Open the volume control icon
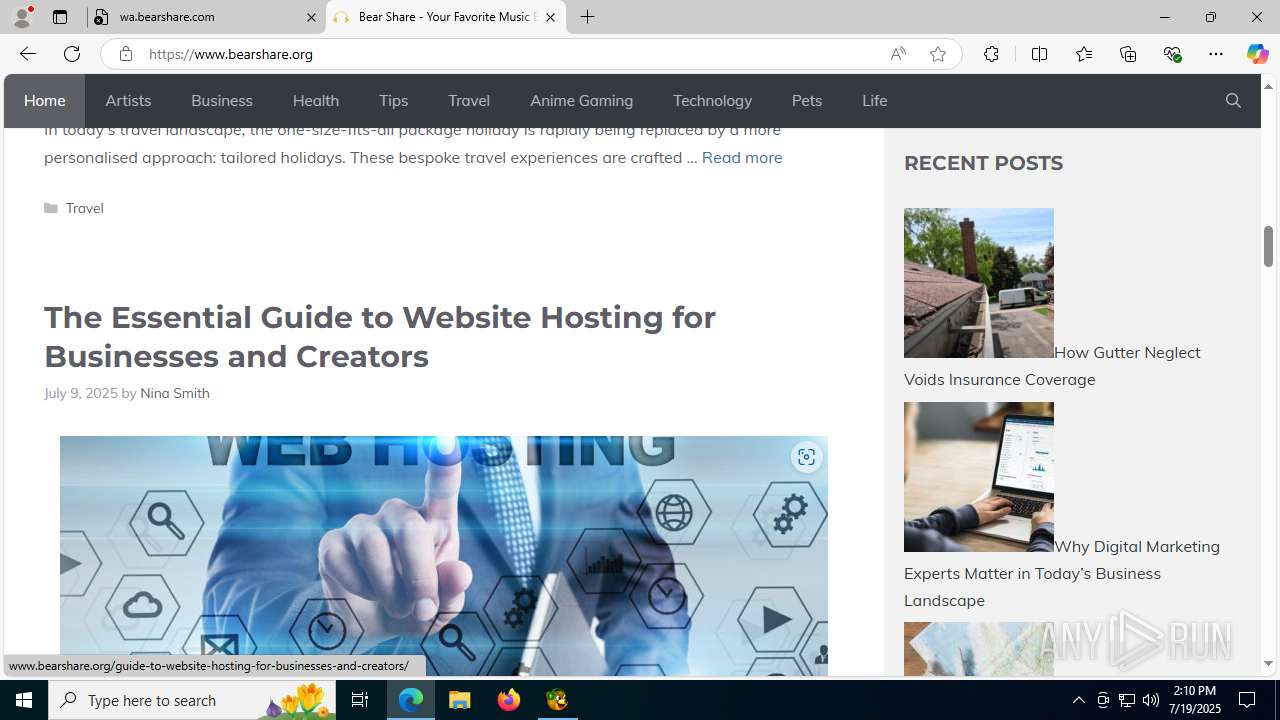This screenshot has width=1280, height=720. pos(1151,700)
